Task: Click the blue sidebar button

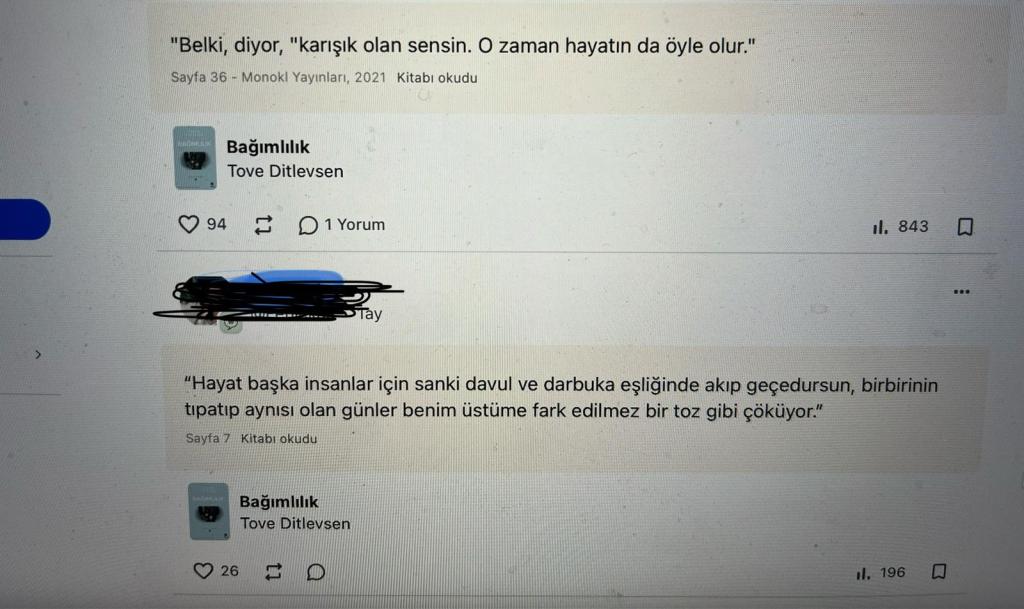Action: [25, 219]
